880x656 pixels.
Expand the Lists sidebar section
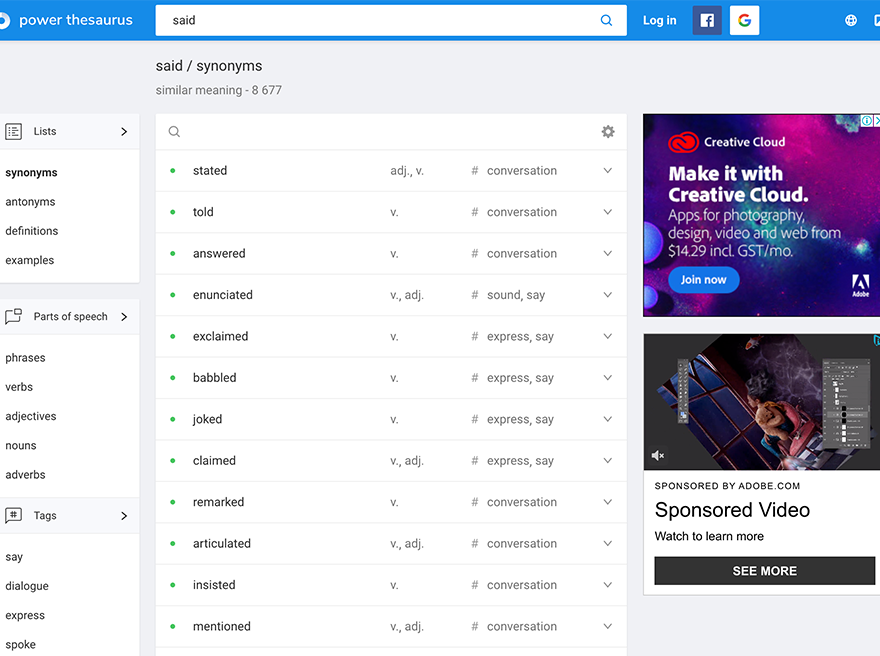pyautogui.click(x=70, y=131)
